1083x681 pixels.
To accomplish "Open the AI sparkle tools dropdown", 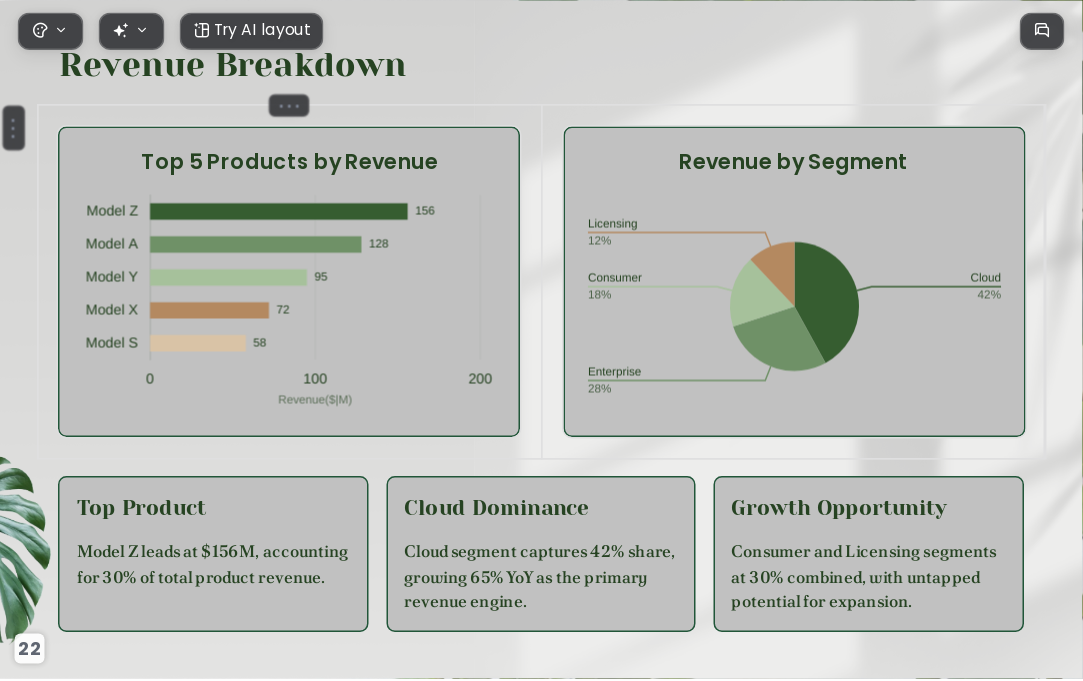I will point(131,30).
